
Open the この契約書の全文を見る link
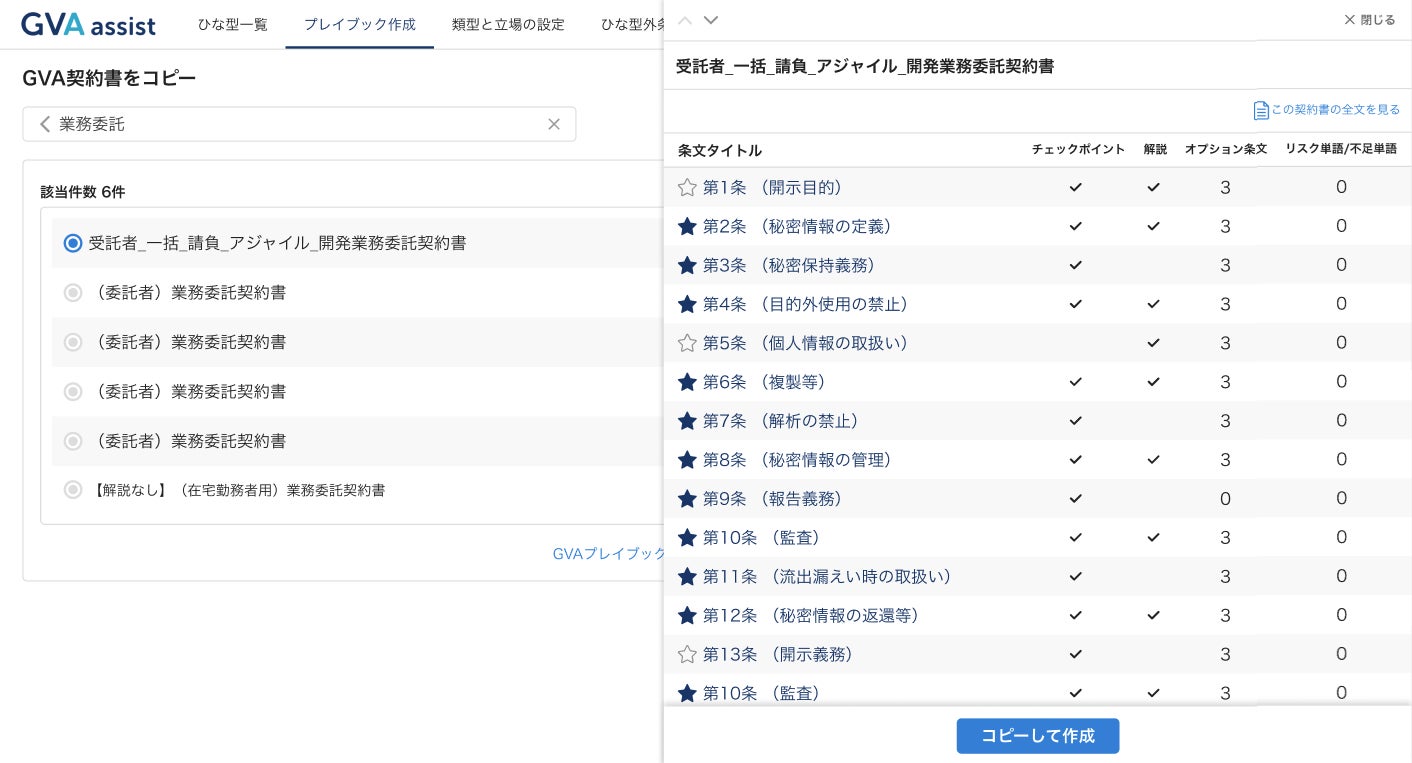tap(1335, 110)
